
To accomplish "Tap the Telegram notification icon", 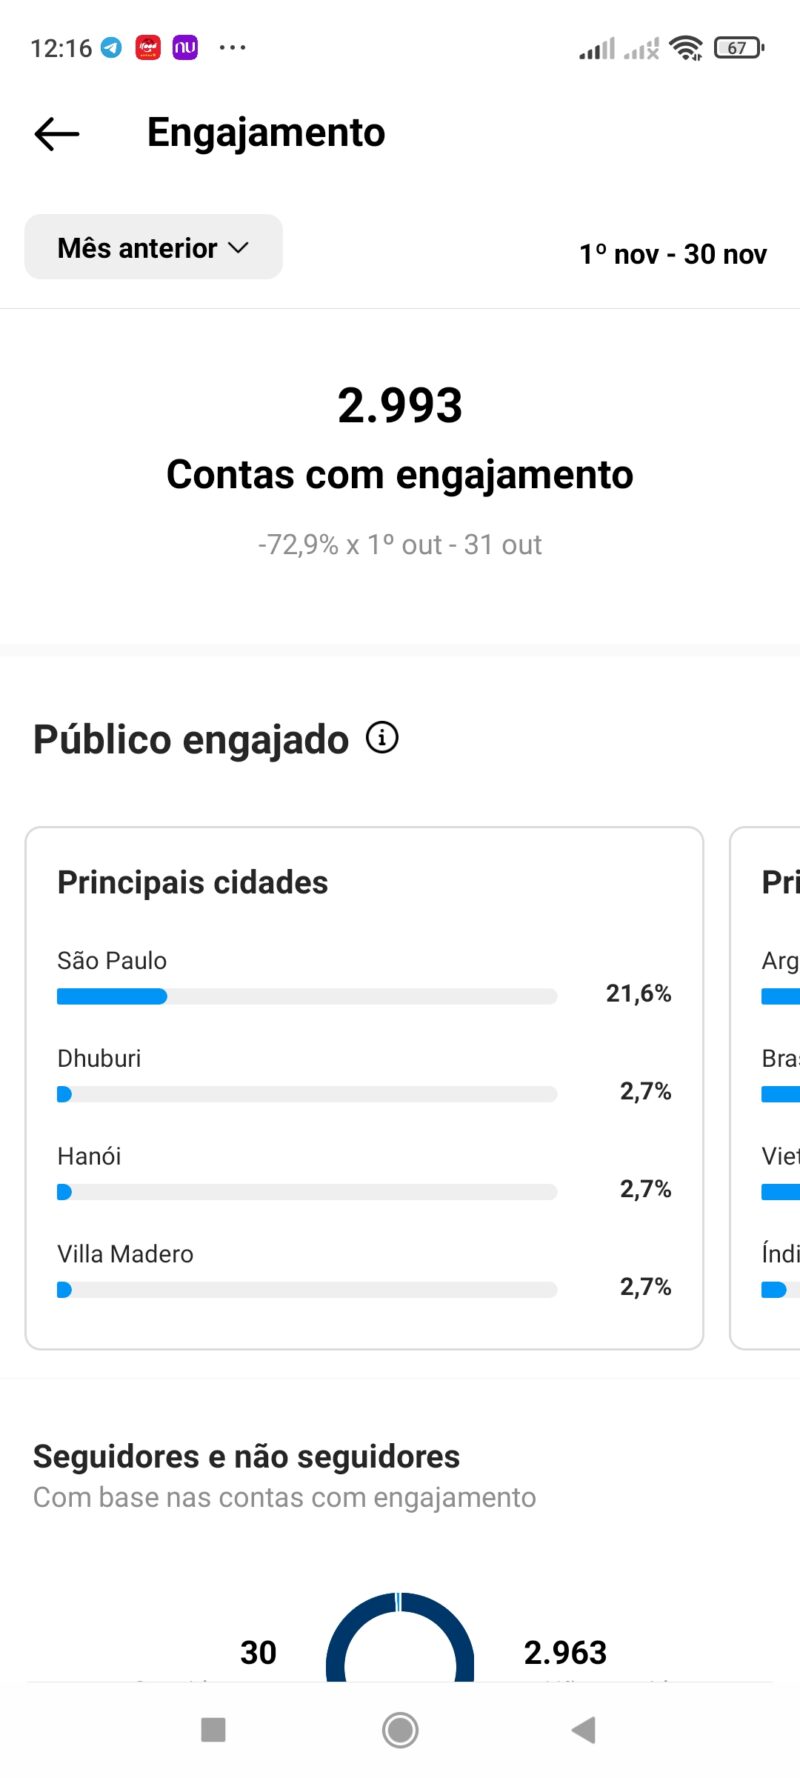I will point(112,47).
